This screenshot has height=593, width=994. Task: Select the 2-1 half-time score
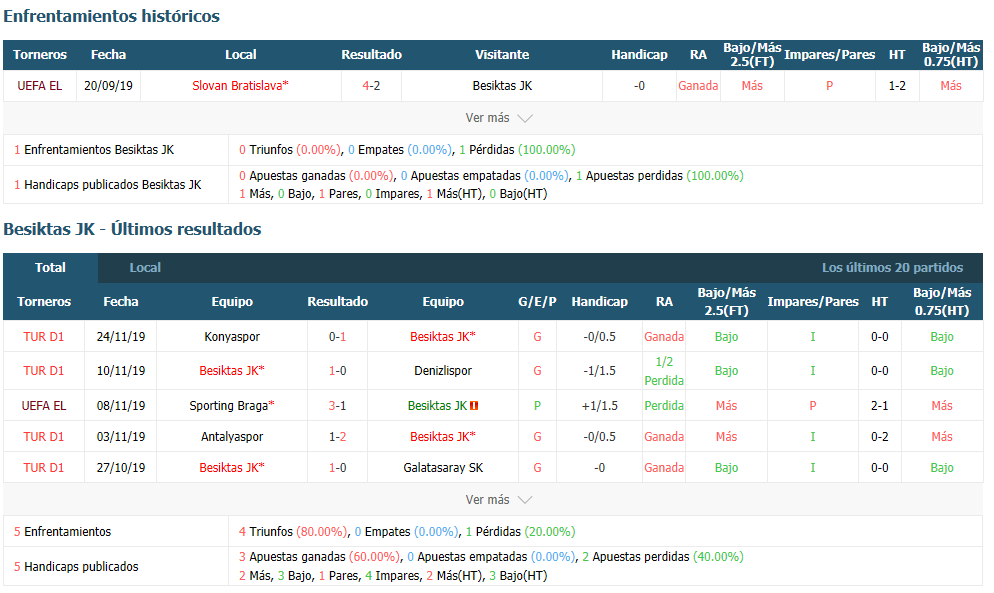pos(879,406)
